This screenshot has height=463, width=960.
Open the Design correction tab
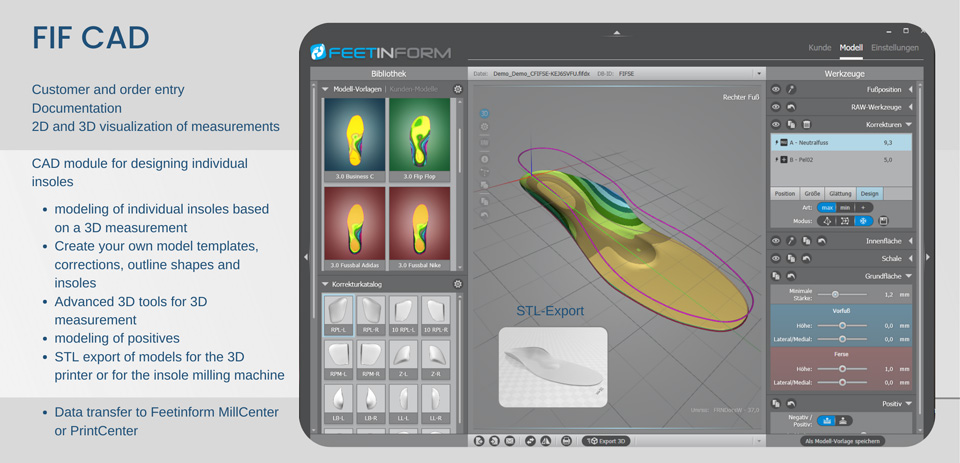[869, 194]
